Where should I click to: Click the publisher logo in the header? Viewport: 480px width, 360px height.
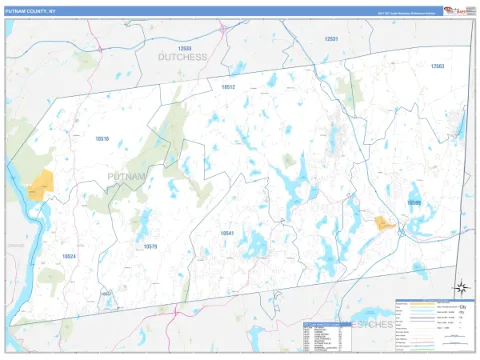click(x=460, y=11)
